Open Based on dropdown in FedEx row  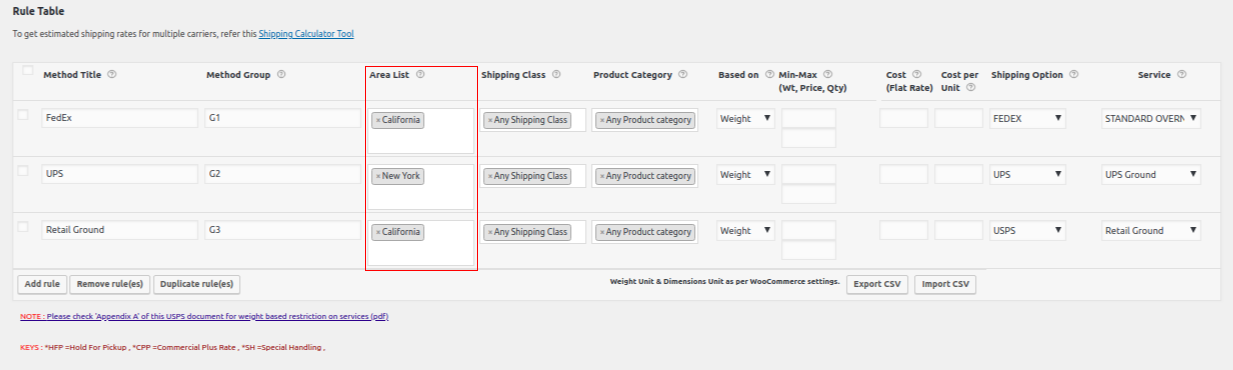[746, 118]
